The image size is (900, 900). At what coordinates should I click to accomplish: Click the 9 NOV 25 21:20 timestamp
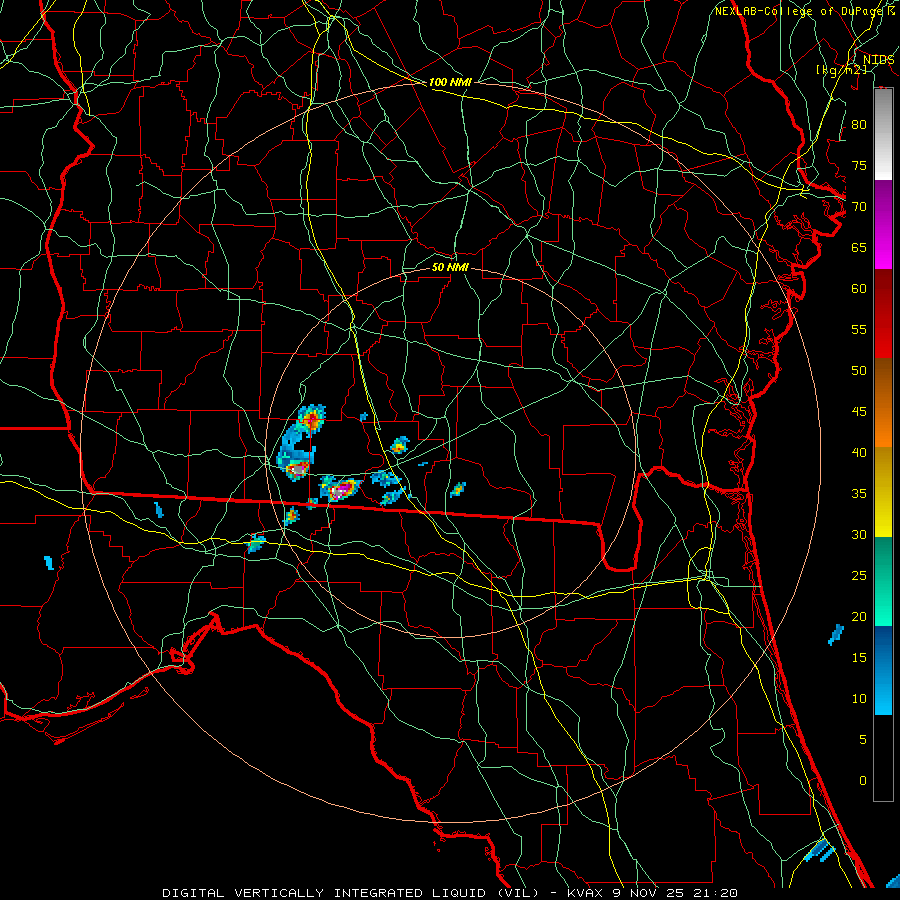coord(674,893)
